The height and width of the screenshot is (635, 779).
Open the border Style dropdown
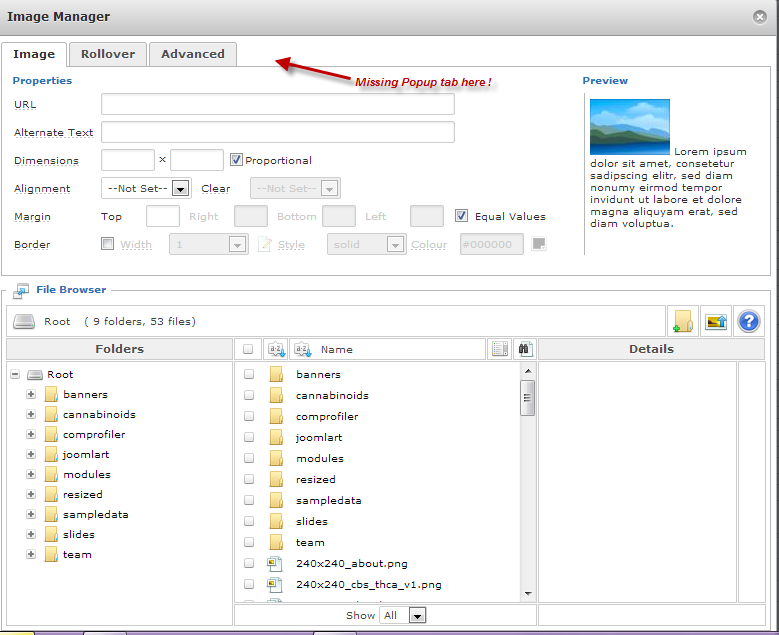pos(367,244)
